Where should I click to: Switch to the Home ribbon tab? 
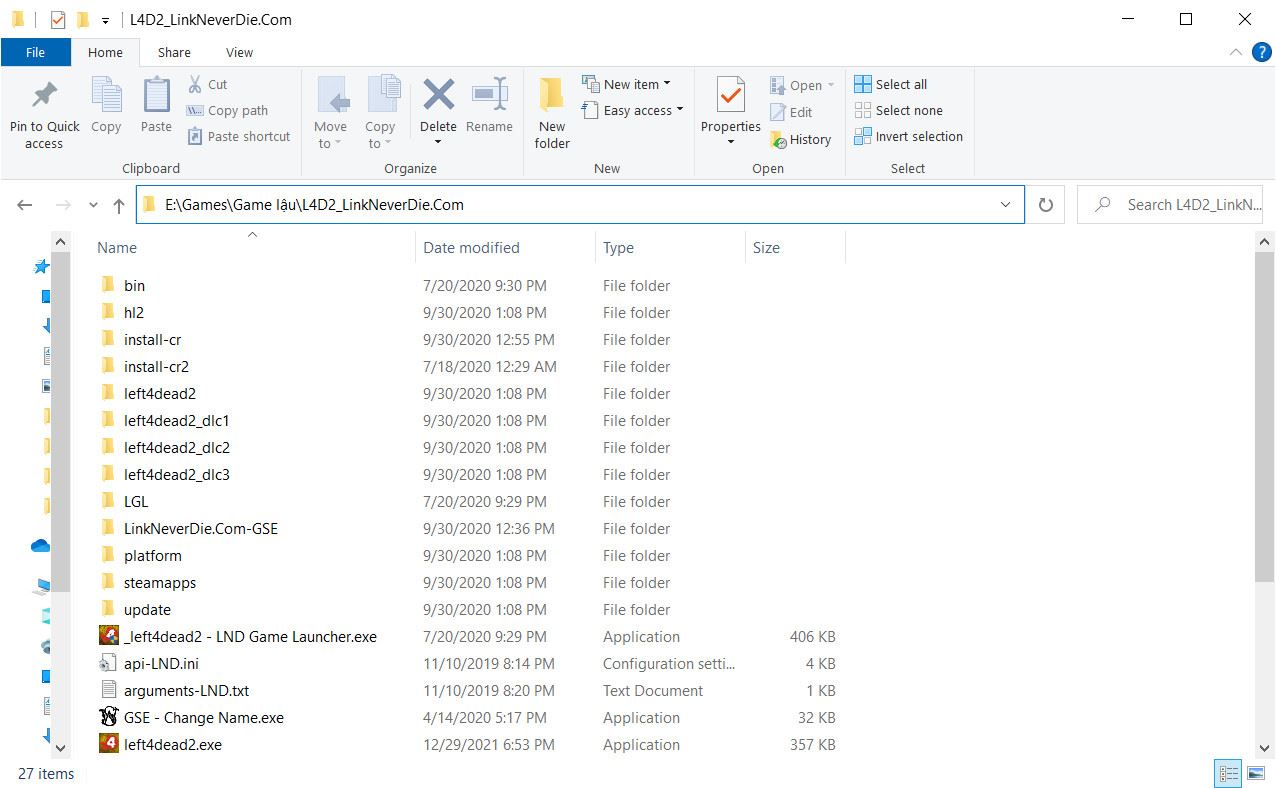[105, 52]
